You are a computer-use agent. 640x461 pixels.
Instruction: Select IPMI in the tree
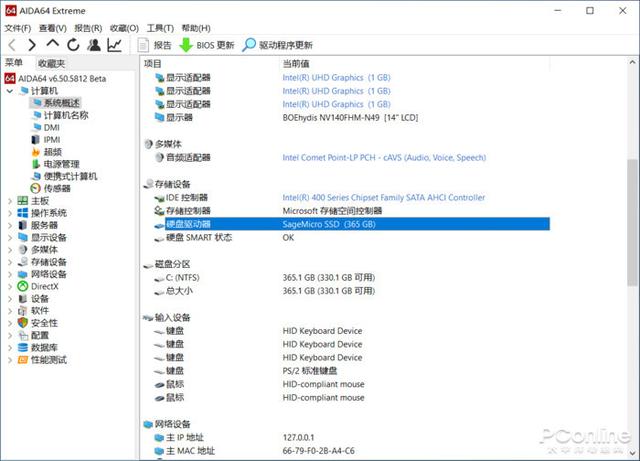click(x=46, y=140)
